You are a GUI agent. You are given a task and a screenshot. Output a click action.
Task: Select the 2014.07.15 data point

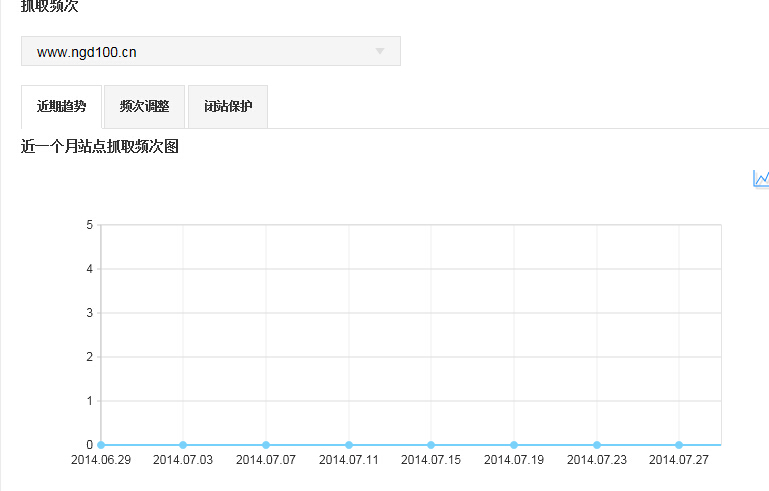click(431, 445)
